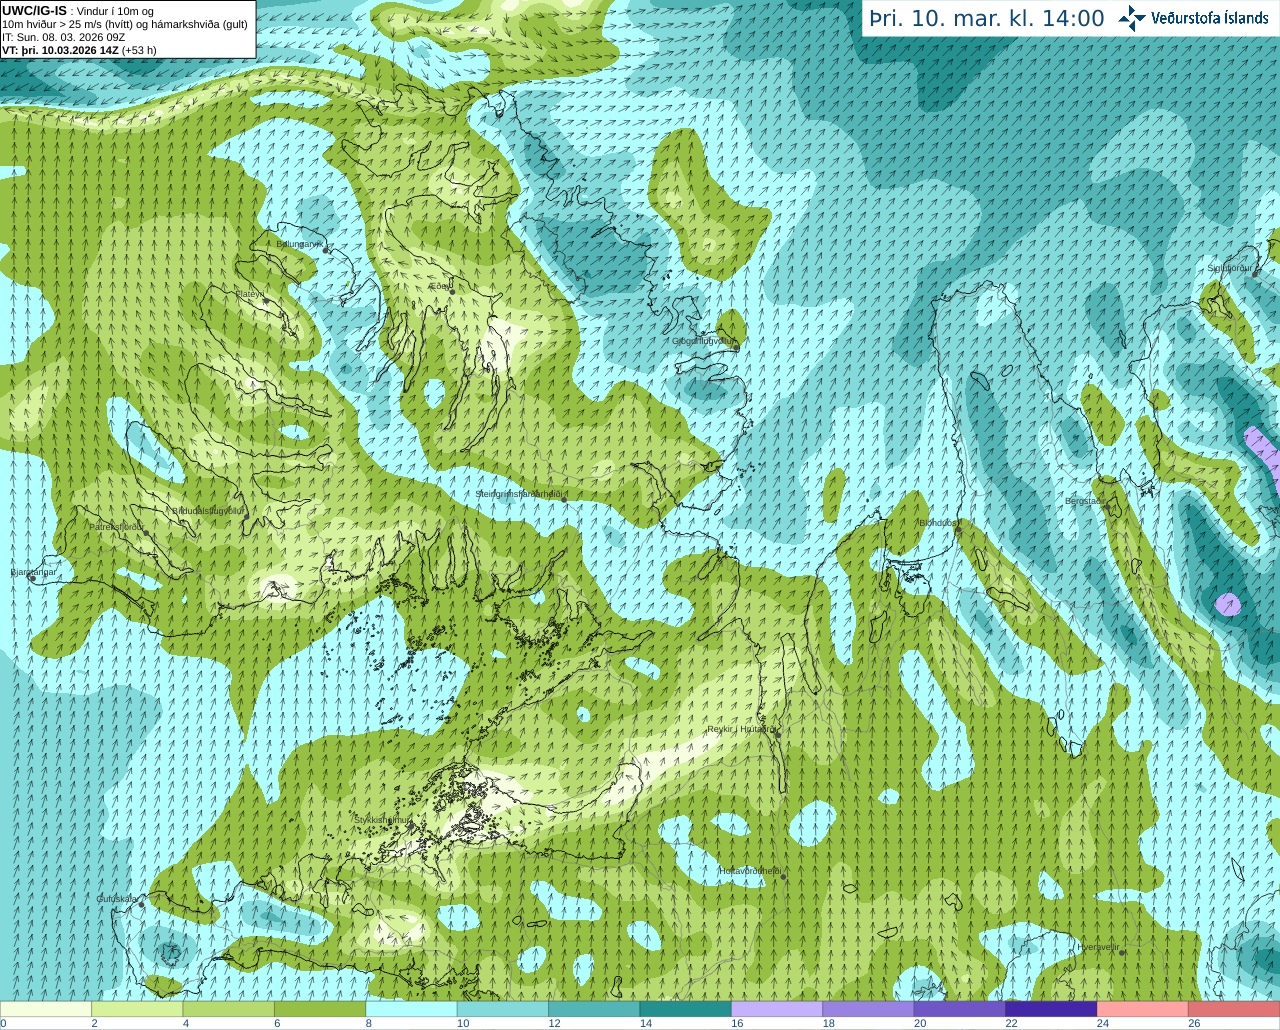Select the 20–22 m/s violet legend swatch

(x=960, y=1009)
